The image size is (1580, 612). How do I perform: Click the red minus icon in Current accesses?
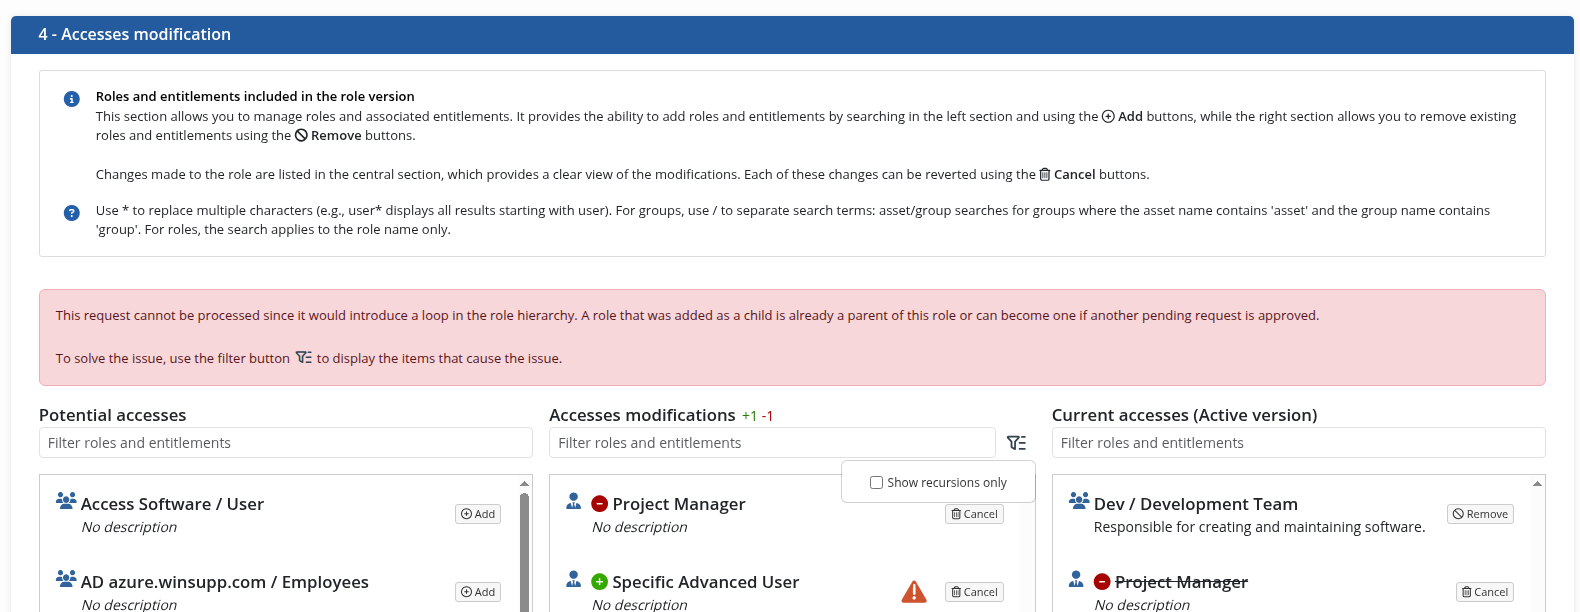(1102, 582)
